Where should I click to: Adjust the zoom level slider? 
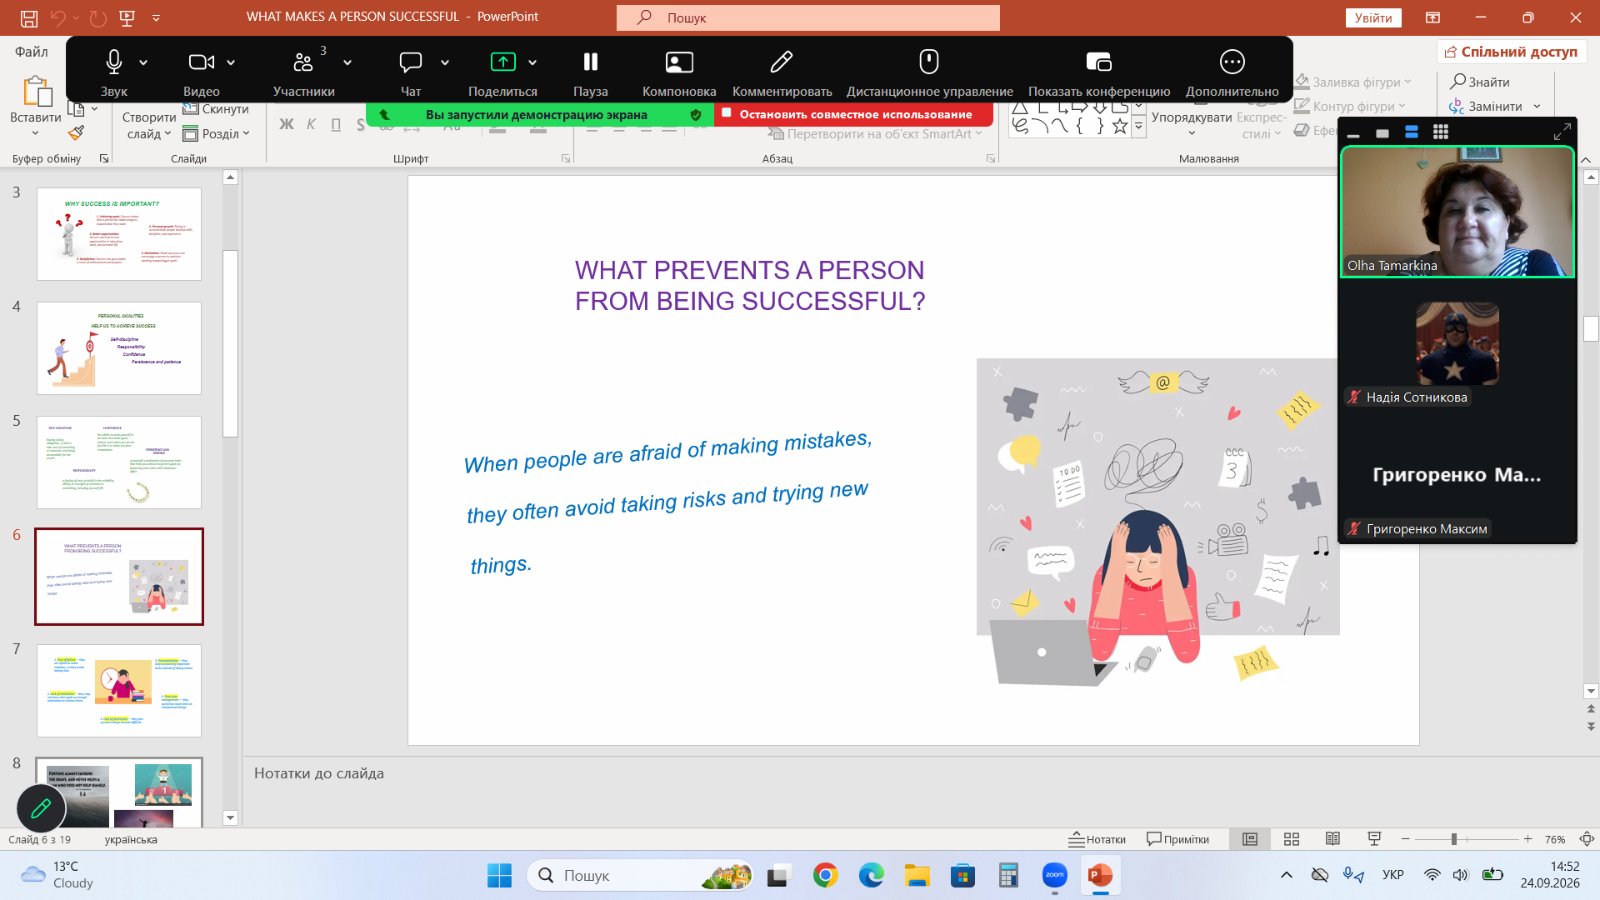tap(1454, 839)
